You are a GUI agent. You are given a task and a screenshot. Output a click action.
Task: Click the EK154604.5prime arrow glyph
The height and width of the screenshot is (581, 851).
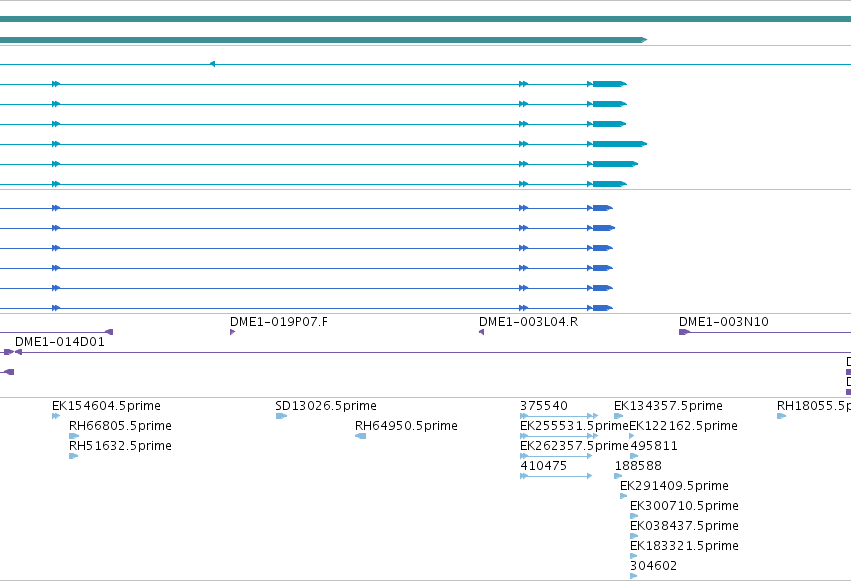coord(56,416)
